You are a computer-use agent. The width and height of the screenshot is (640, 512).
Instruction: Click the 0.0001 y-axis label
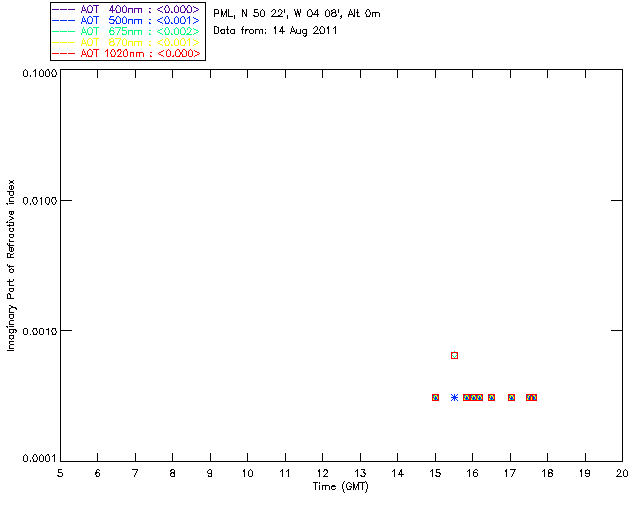40,459
